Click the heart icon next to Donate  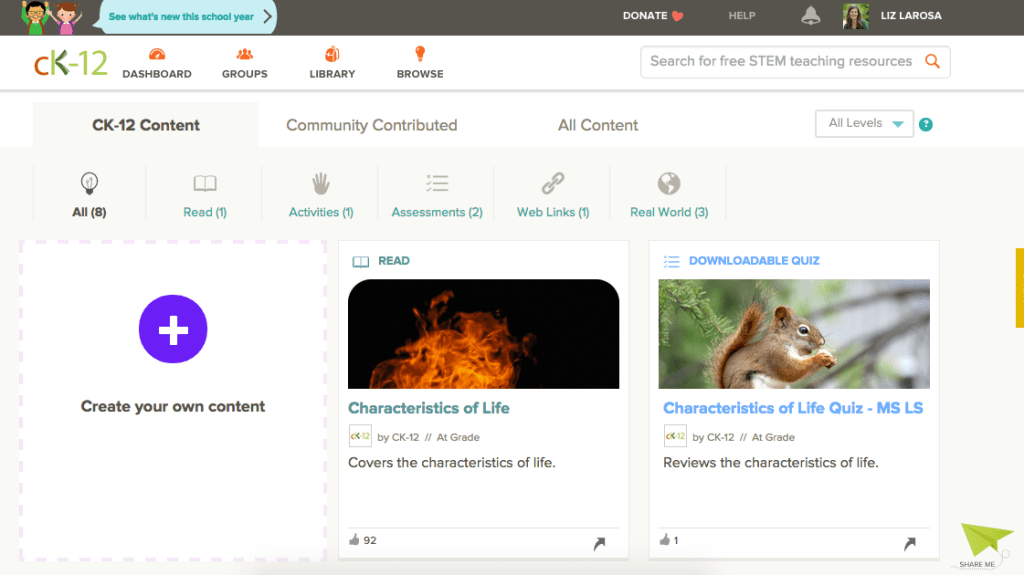[x=677, y=16]
